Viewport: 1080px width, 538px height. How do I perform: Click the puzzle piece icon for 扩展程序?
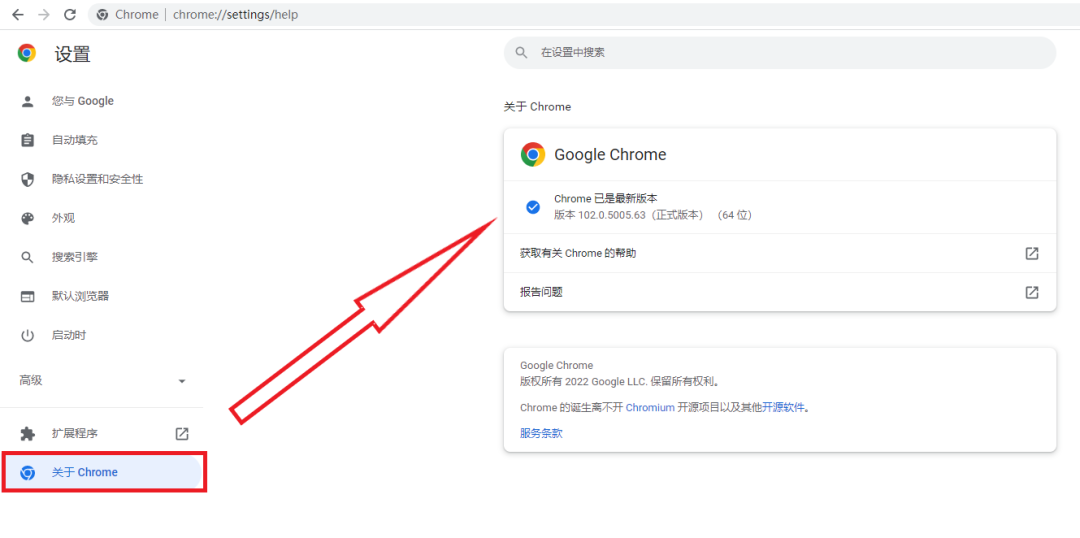tap(27, 434)
